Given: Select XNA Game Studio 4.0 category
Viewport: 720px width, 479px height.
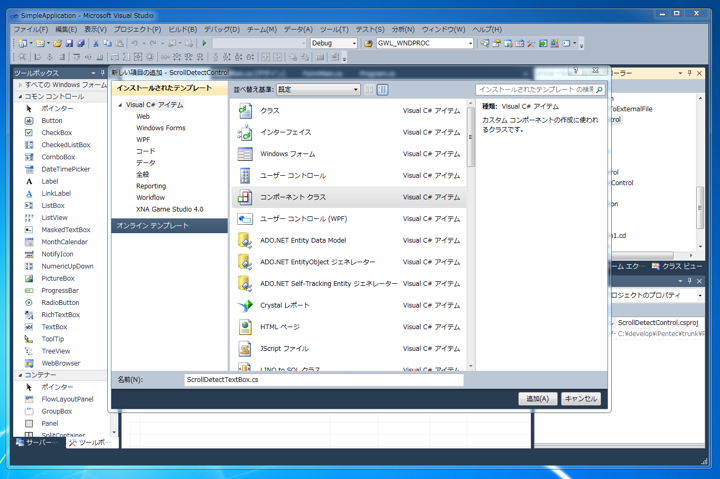Looking at the screenshot, I should coord(169,209).
